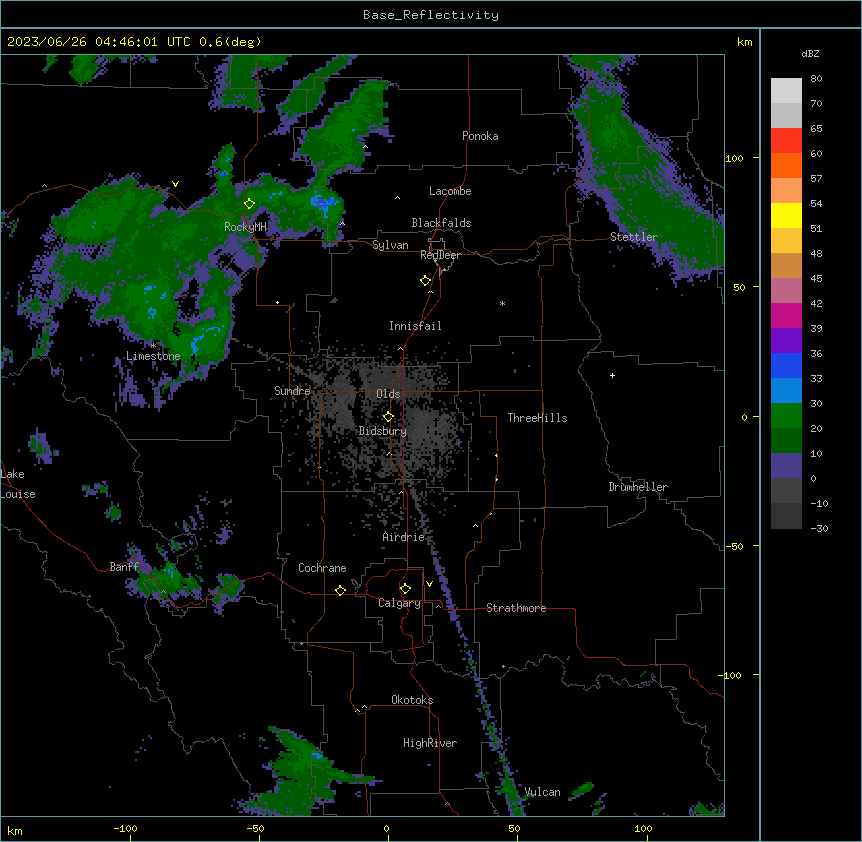Pick the magenta 39-42 dBZ legend swatch
Viewport: 862px width, 842px height.
tap(786, 315)
